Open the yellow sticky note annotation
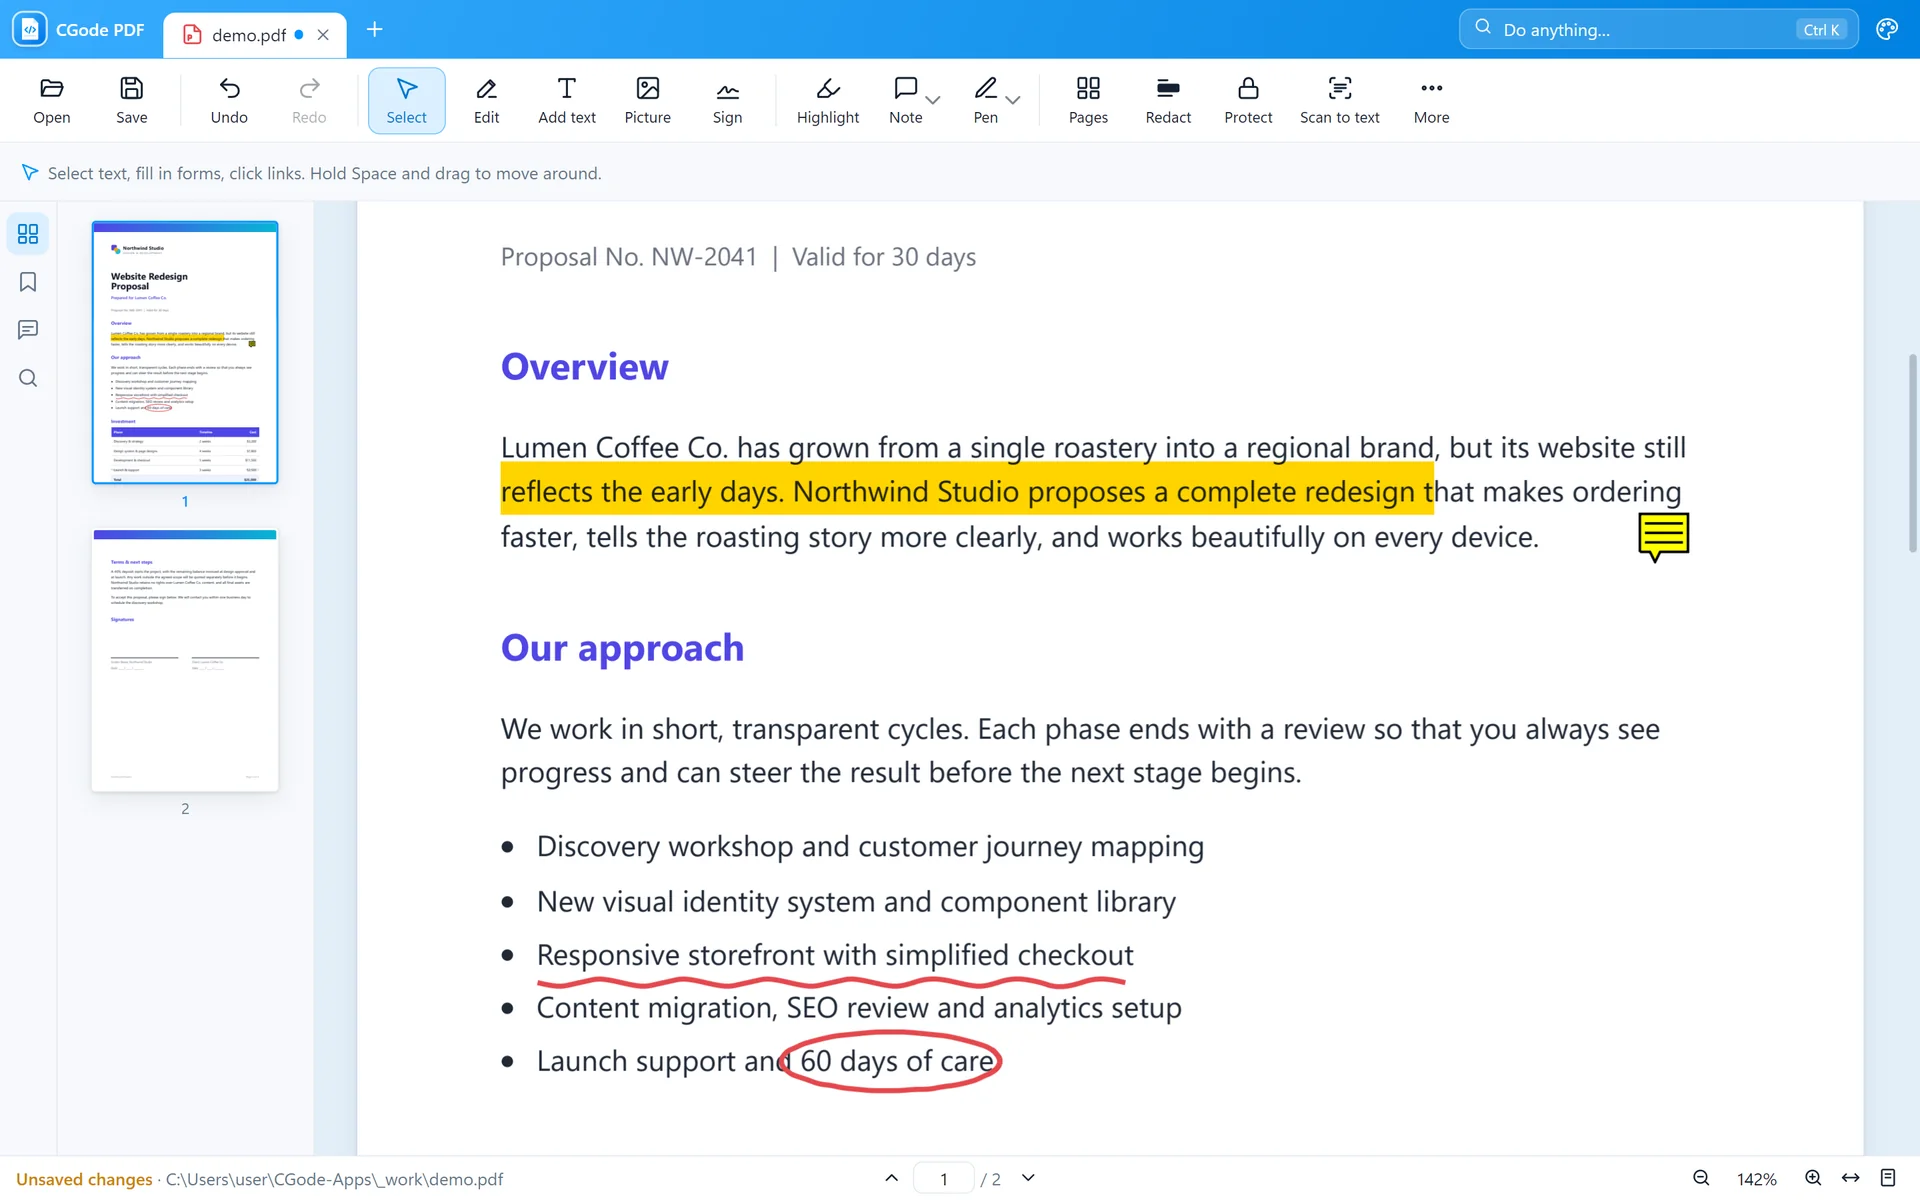The image size is (1920, 1200). coord(1663,537)
